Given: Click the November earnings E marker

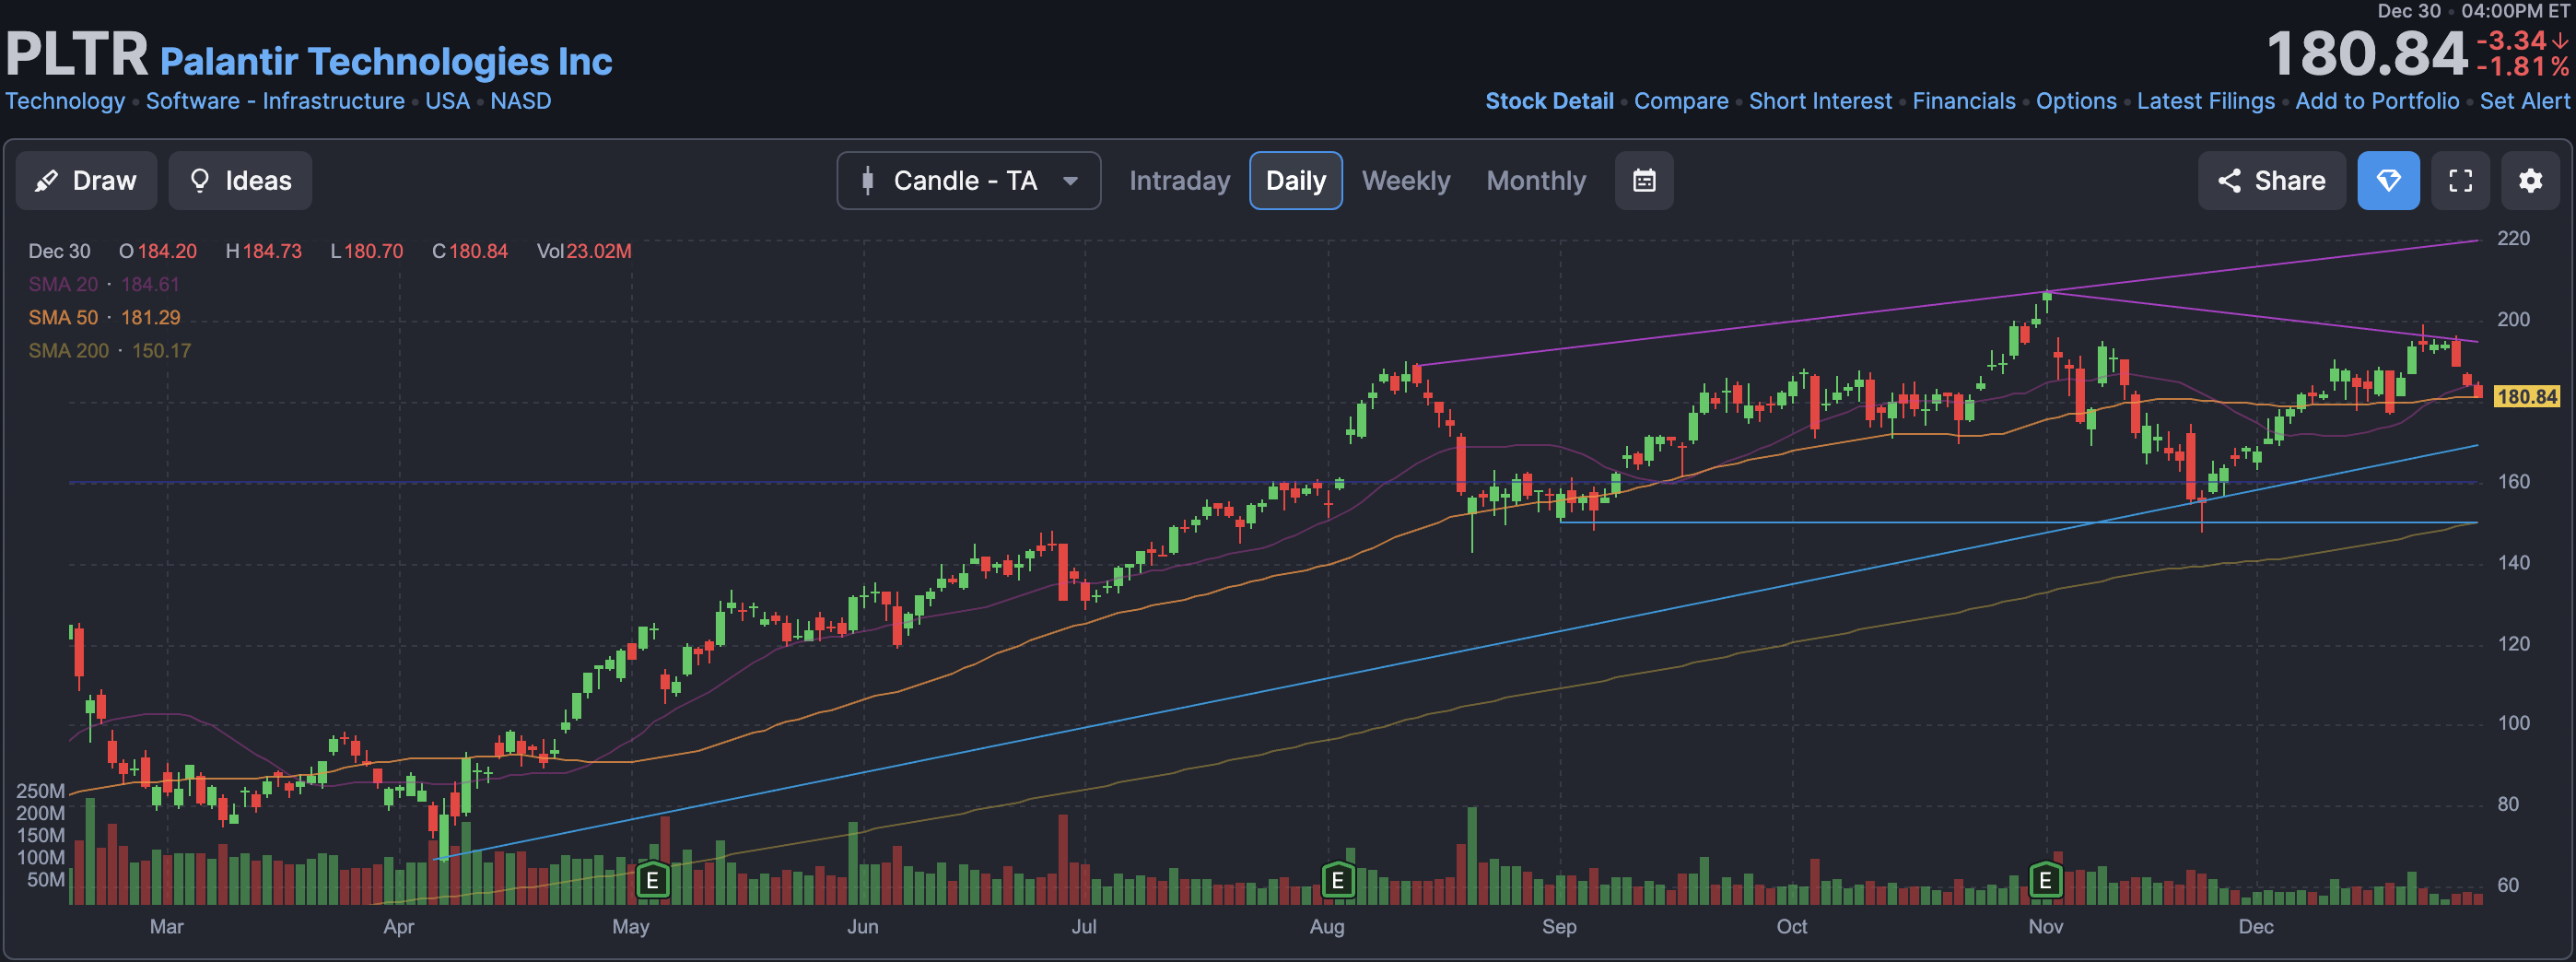Looking at the screenshot, I should point(2045,880).
